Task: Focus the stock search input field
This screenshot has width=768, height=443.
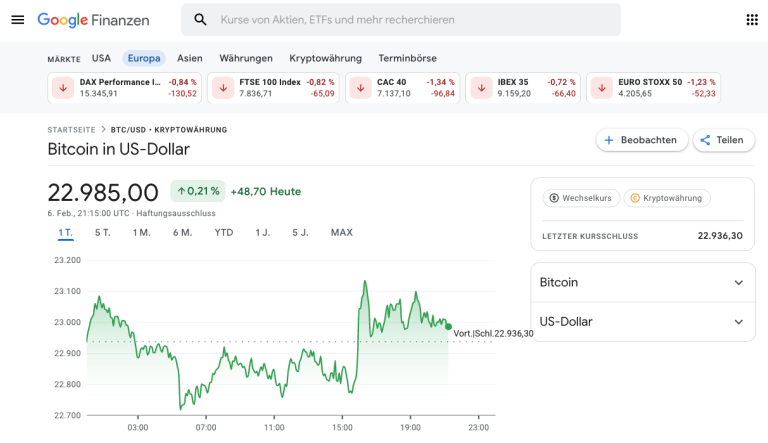Action: tap(401, 20)
